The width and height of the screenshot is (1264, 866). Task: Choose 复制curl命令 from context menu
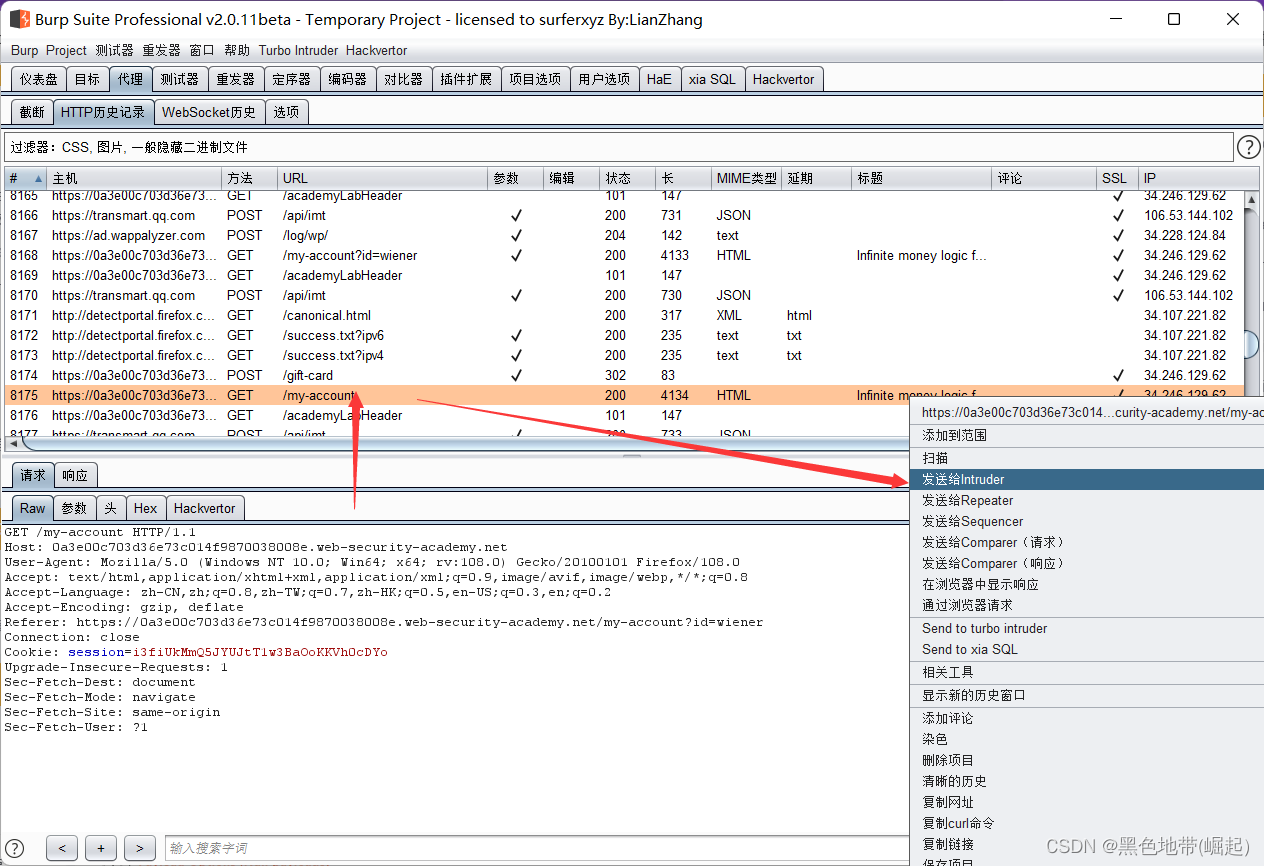pos(1087,823)
